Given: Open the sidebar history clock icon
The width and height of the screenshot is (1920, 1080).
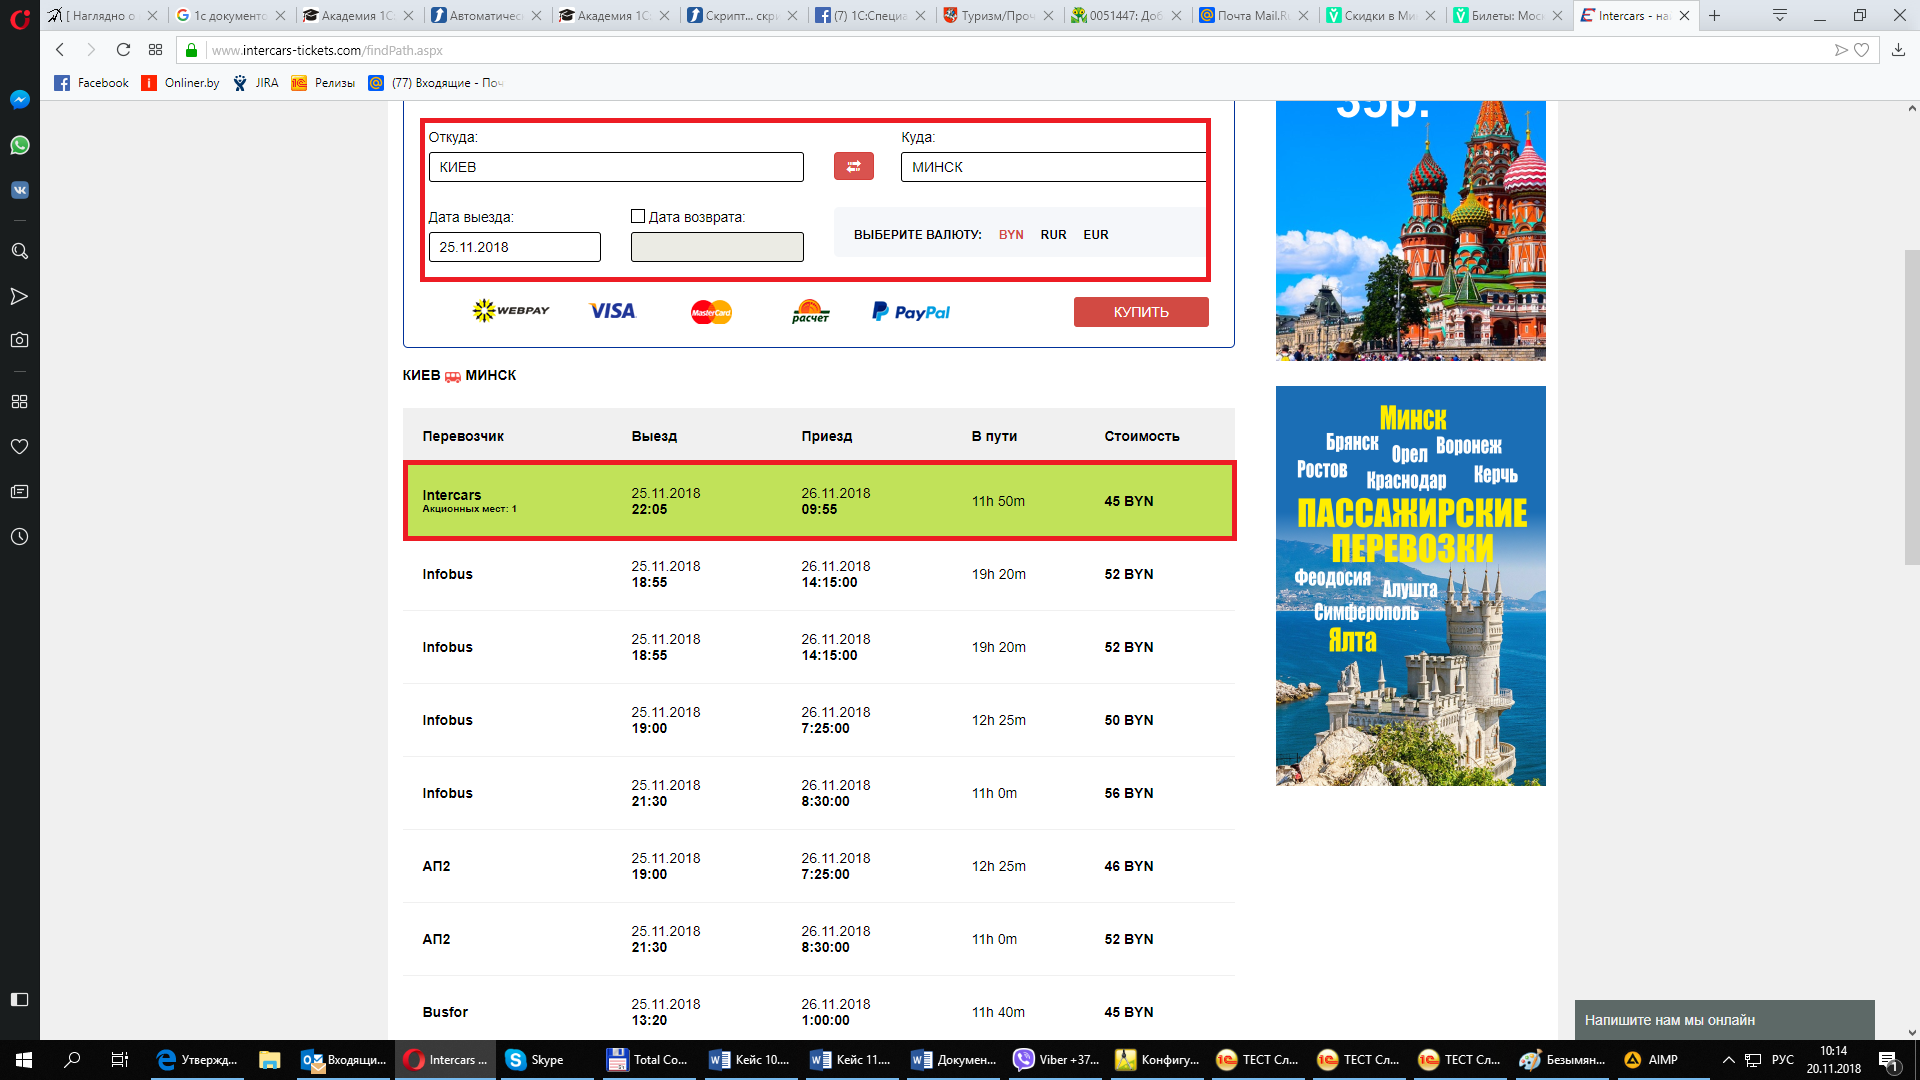Looking at the screenshot, I should tap(19, 537).
